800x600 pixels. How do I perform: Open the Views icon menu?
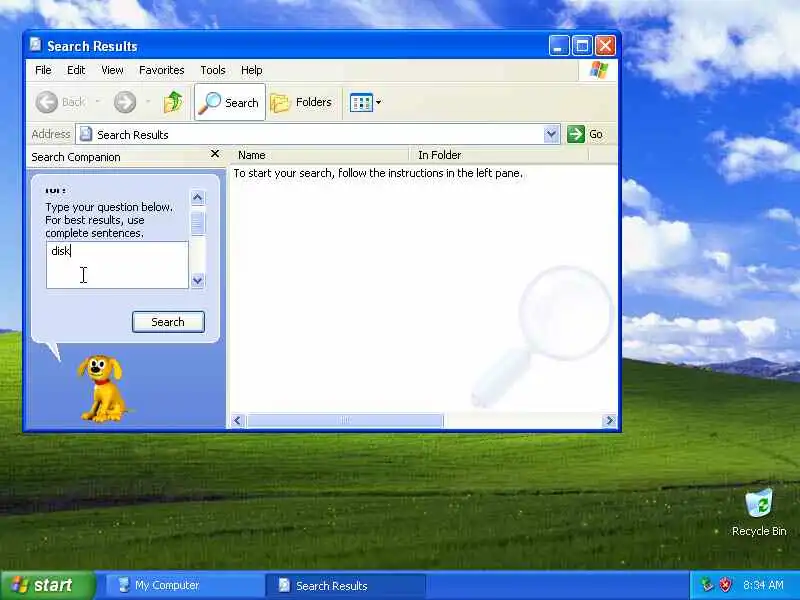[362, 103]
